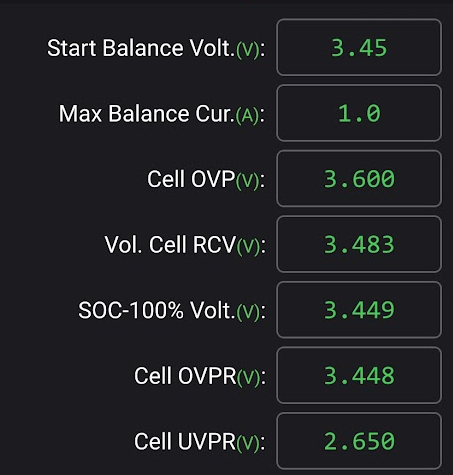Tap the (V) unit beside Cell OVP
Image resolution: width=453 pixels, height=475 pixels.
coord(248,181)
